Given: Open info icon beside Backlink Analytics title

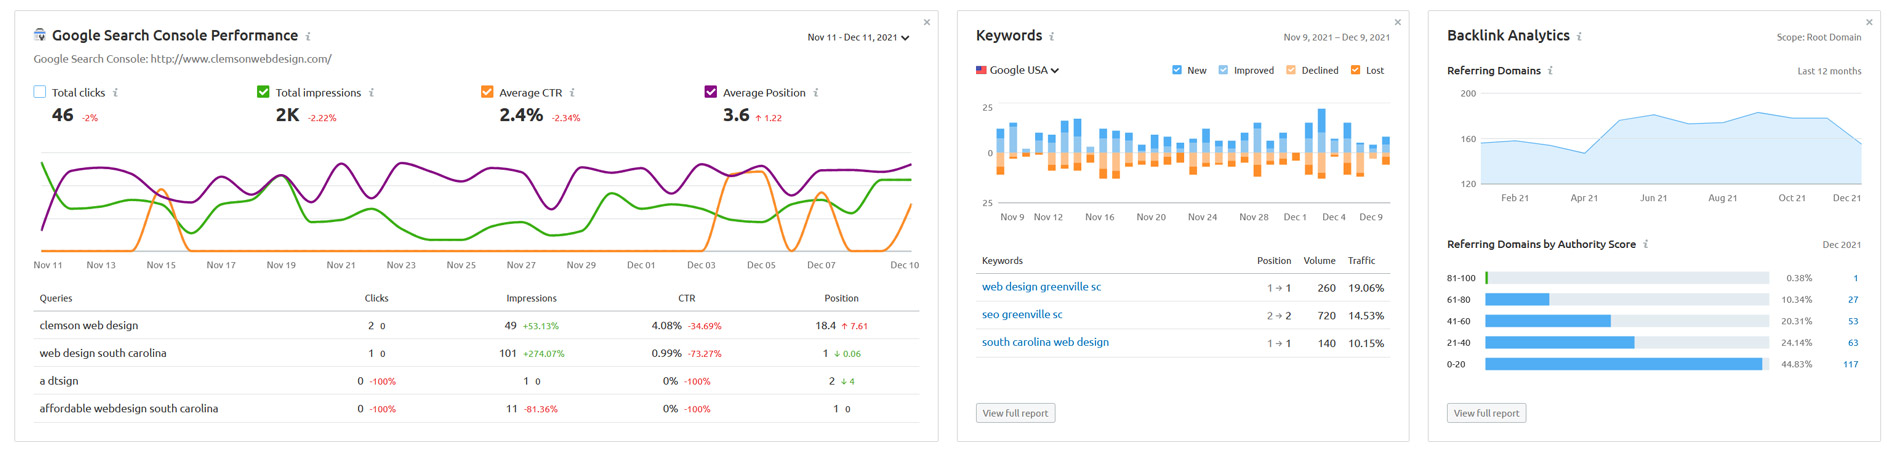Looking at the screenshot, I should [1579, 36].
